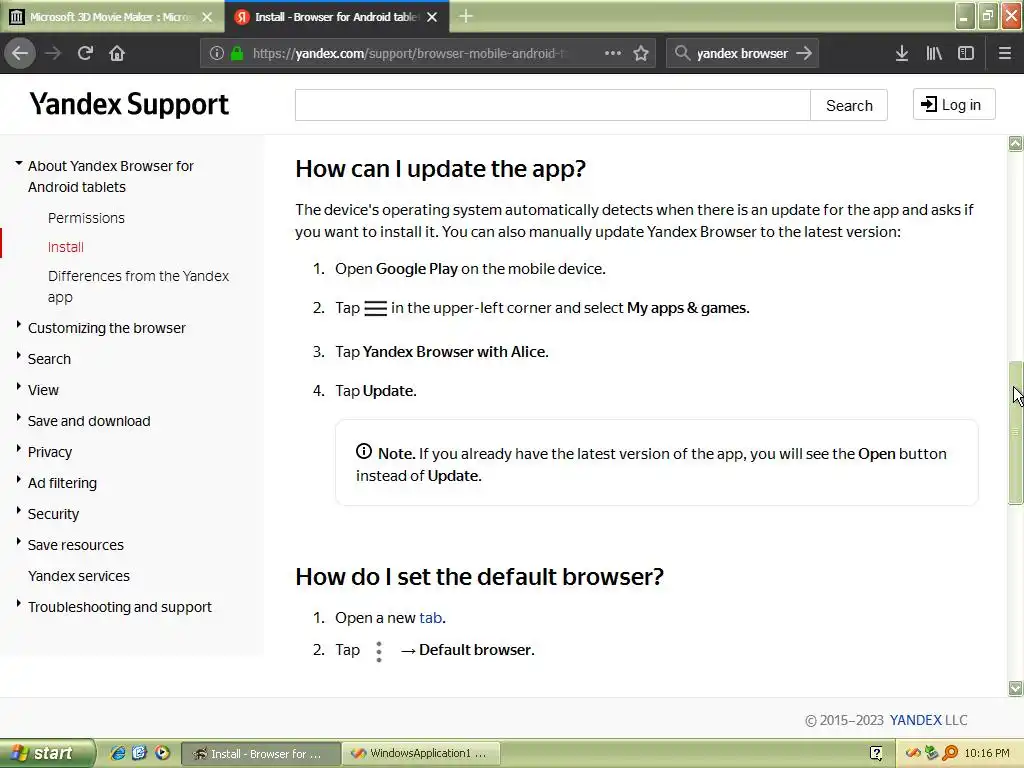Switch to Install - Browser taskbar button
Viewport: 1024px width, 768px height.
[x=260, y=754]
